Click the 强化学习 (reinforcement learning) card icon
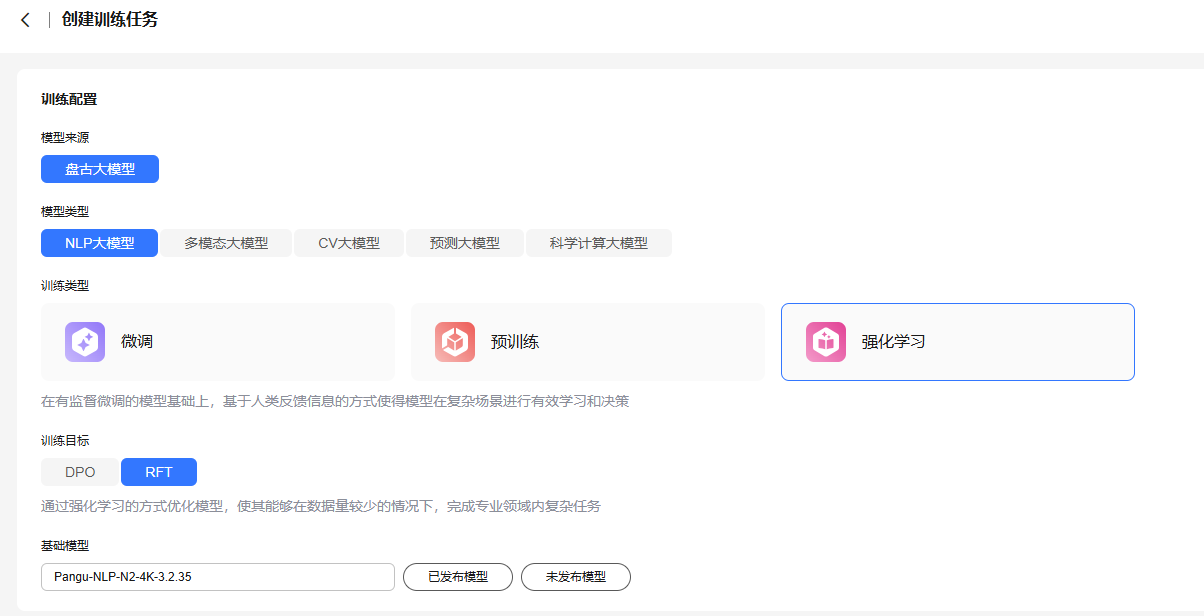This screenshot has width=1204, height=616. pyautogui.click(x=825, y=341)
